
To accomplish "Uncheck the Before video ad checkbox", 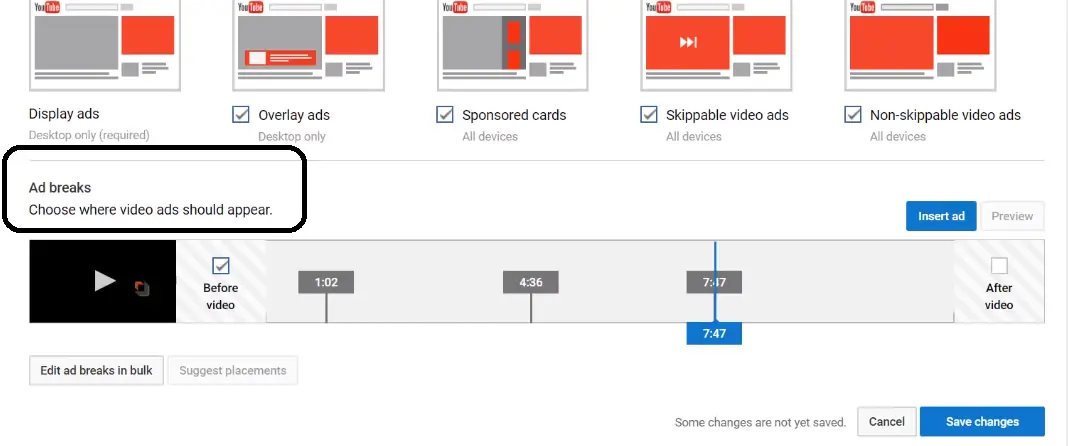I will [221, 266].
